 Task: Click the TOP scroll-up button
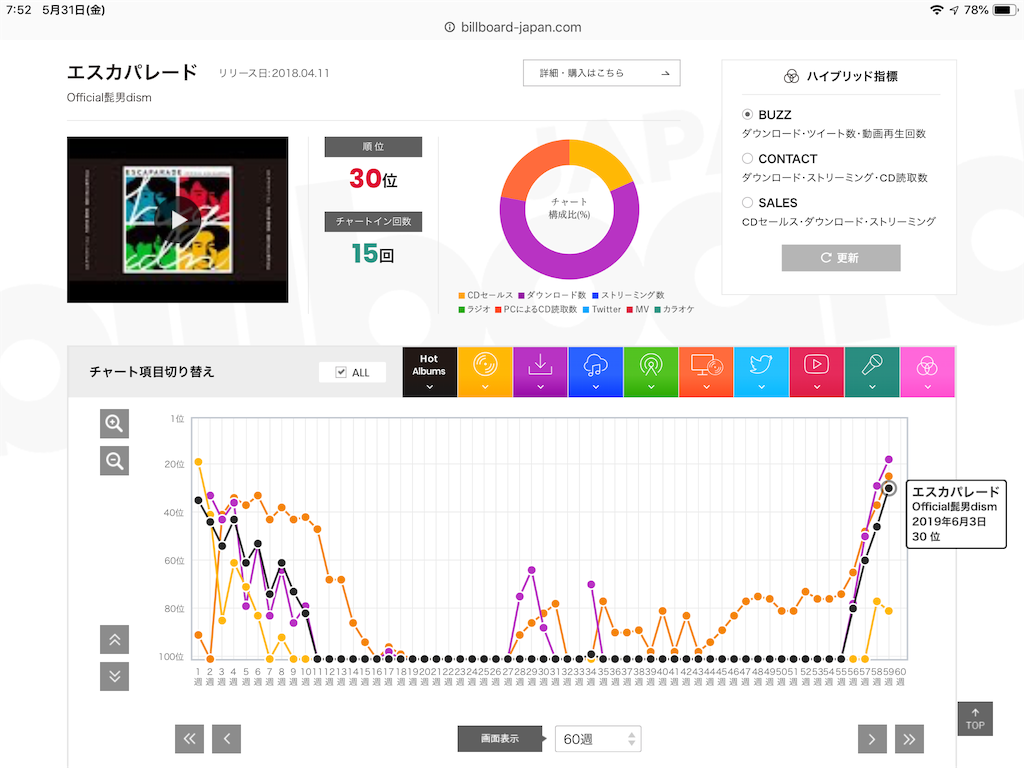pos(975,719)
